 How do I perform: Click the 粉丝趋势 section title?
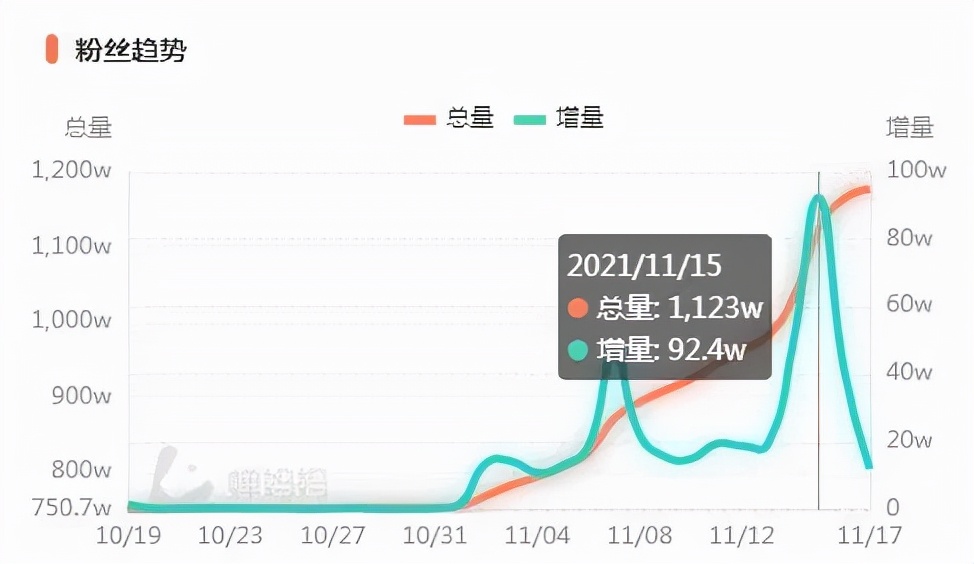coord(130,50)
